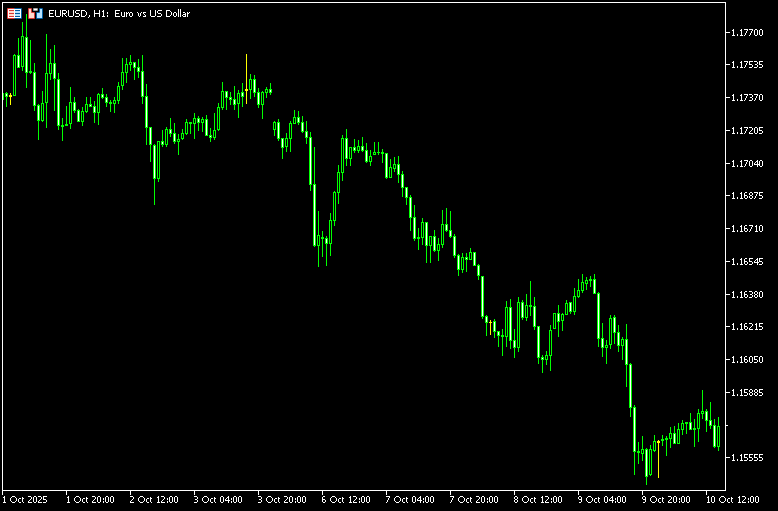The height and width of the screenshot is (511, 778).
Task: Select the 1.15555 price level label
Action: pyautogui.click(x=748, y=458)
